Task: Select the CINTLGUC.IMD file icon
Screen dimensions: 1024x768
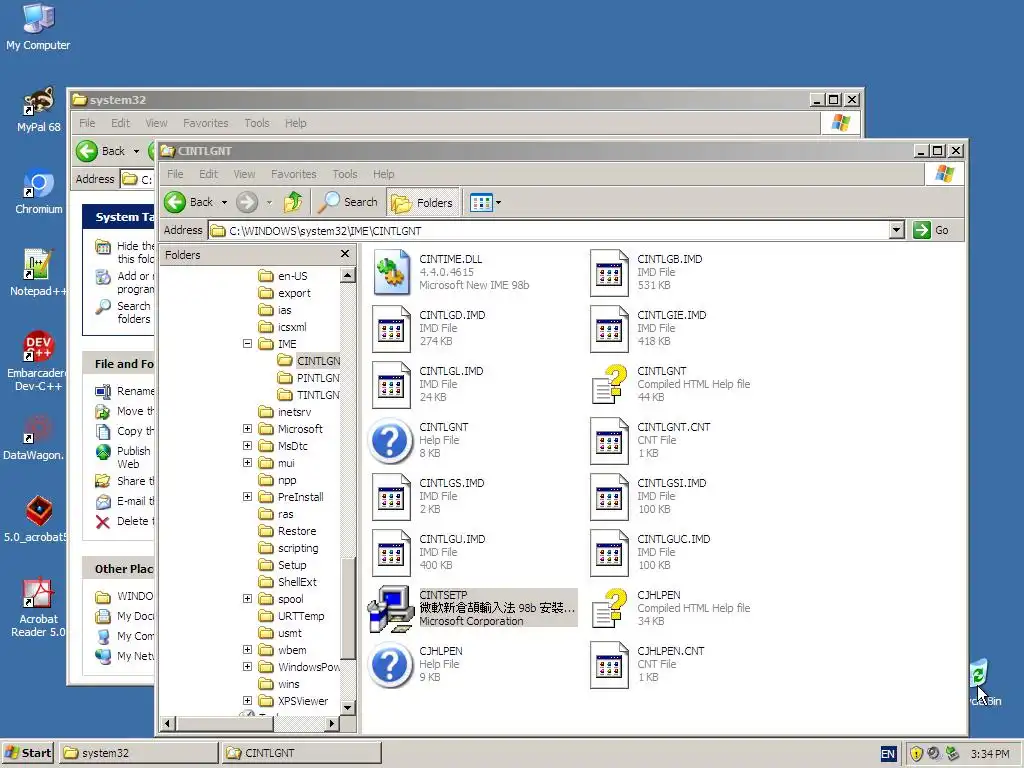Action: click(x=609, y=554)
